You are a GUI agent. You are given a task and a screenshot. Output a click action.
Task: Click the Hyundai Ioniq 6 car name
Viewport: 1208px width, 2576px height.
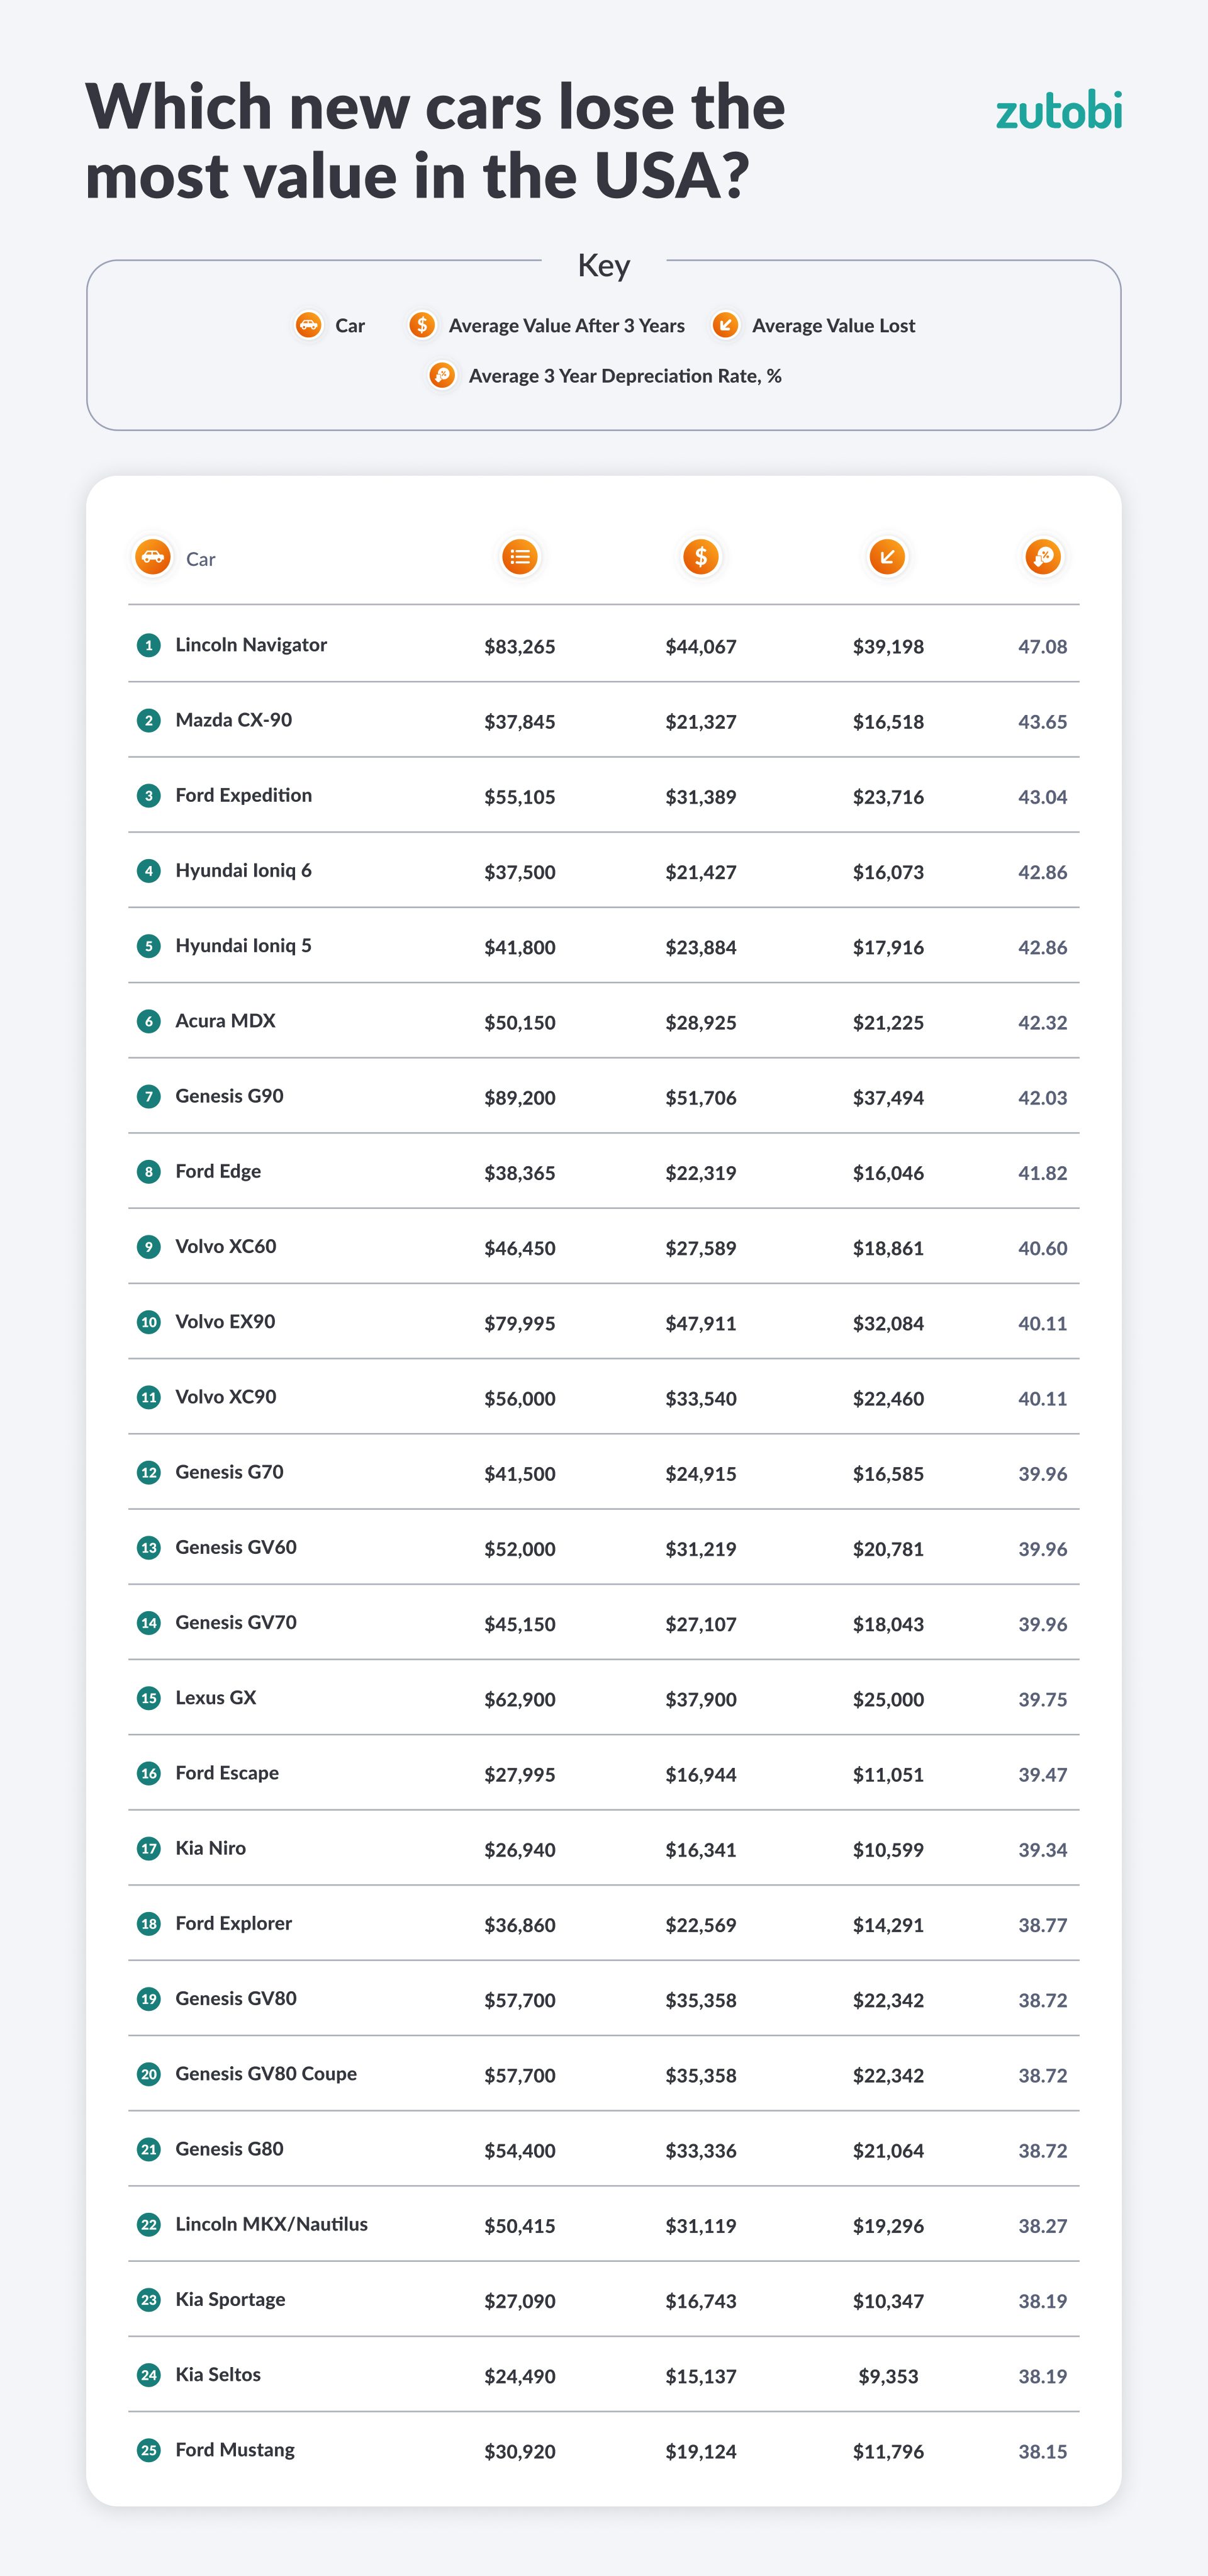point(243,870)
